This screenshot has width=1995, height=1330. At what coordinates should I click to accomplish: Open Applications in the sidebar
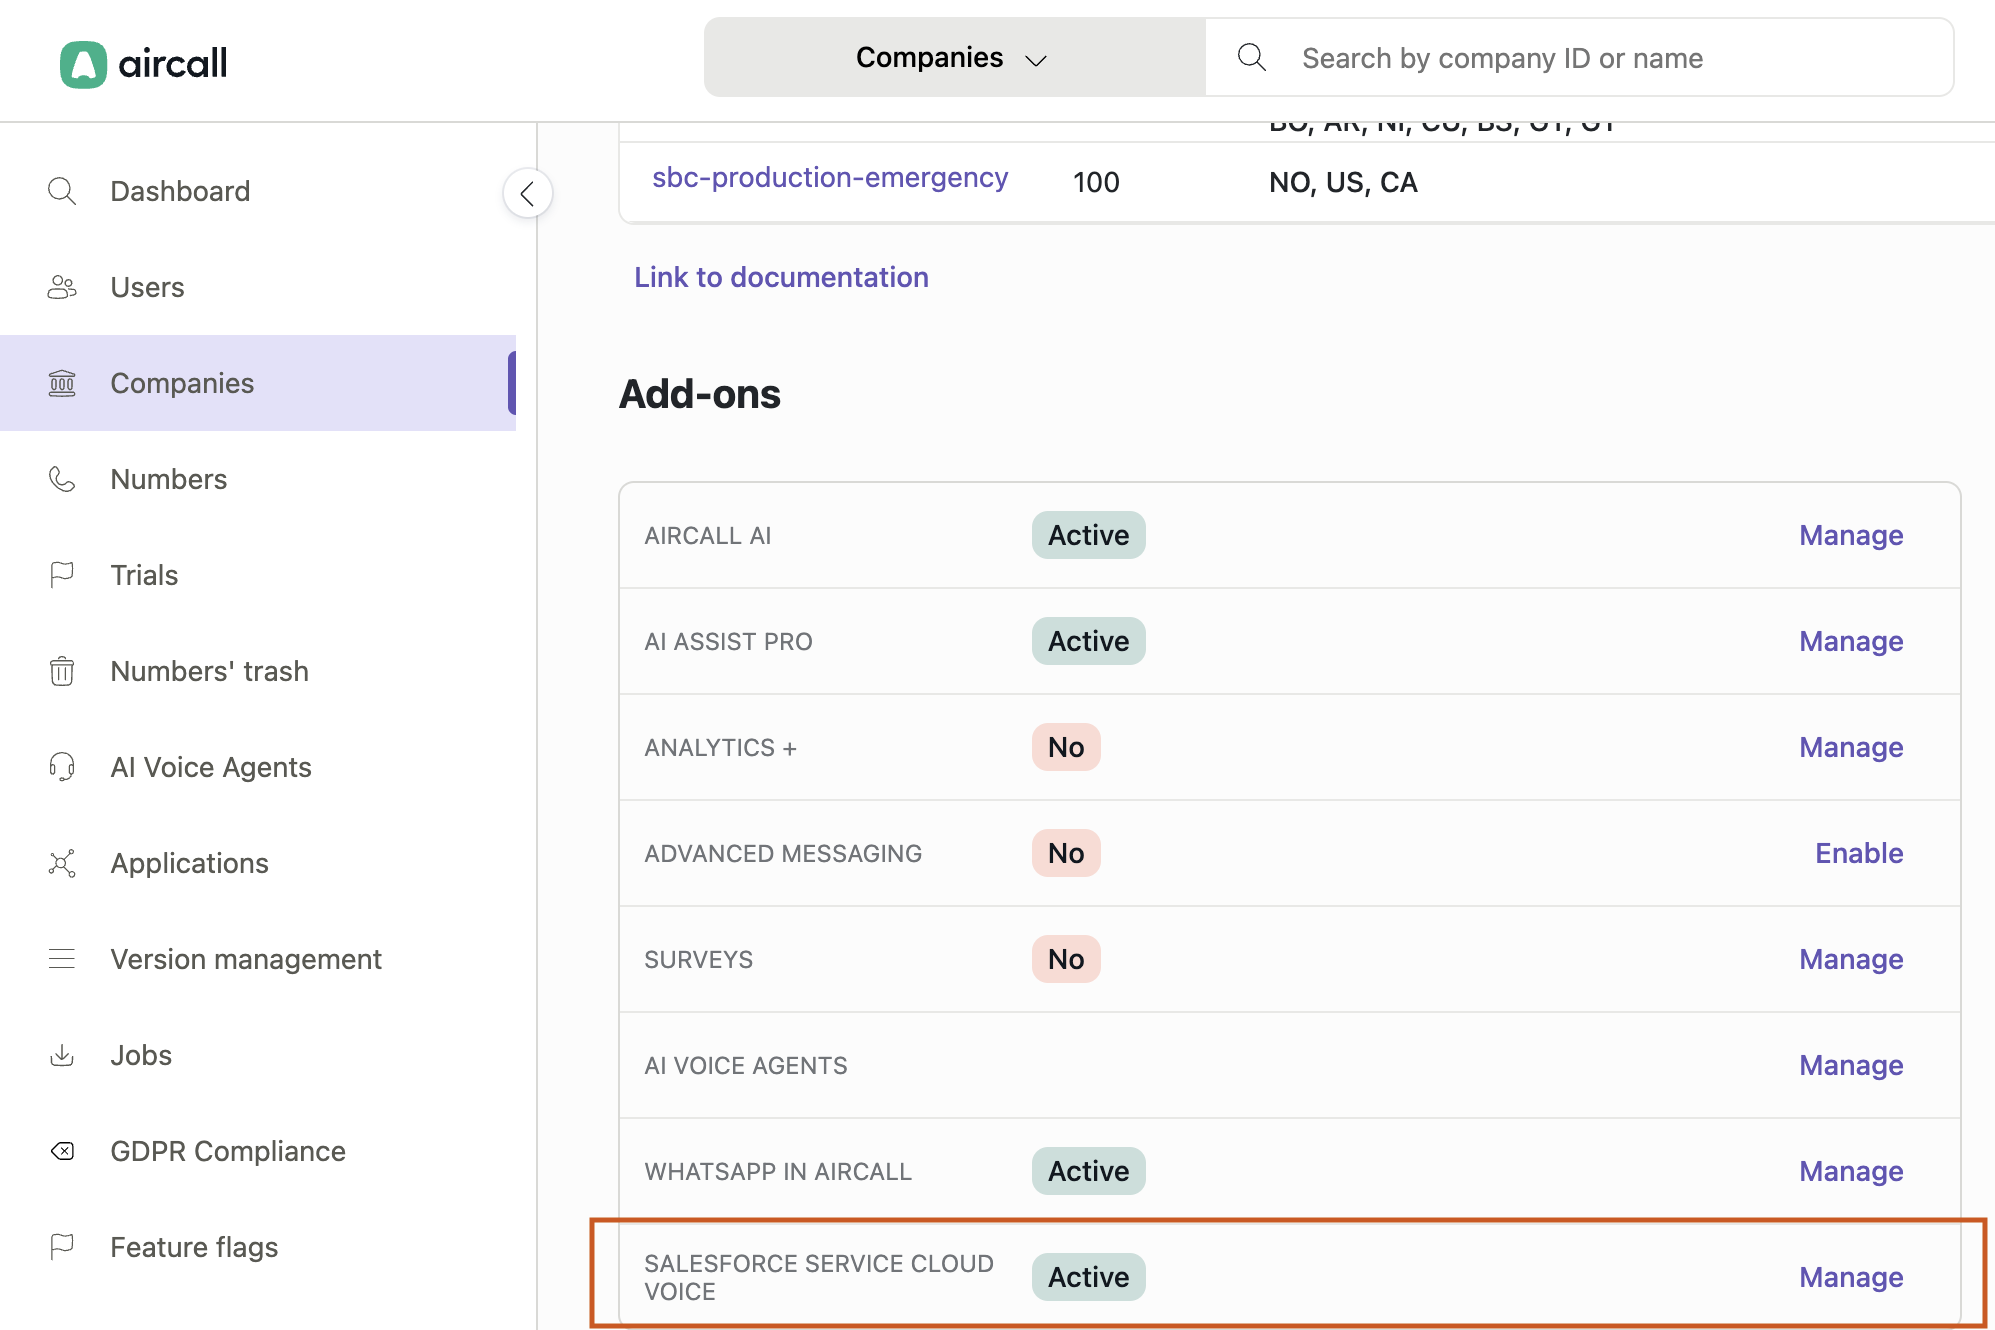coord(258,863)
